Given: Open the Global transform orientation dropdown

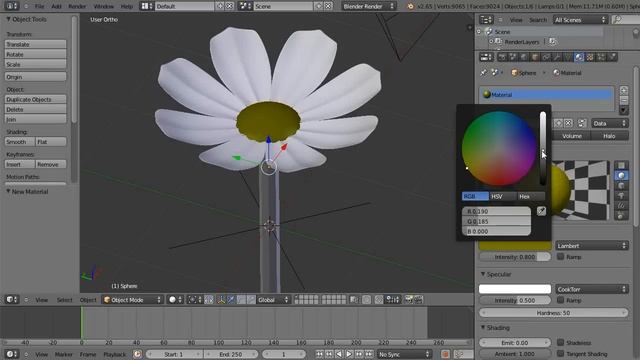Looking at the screenshot, I should [273, 300].
